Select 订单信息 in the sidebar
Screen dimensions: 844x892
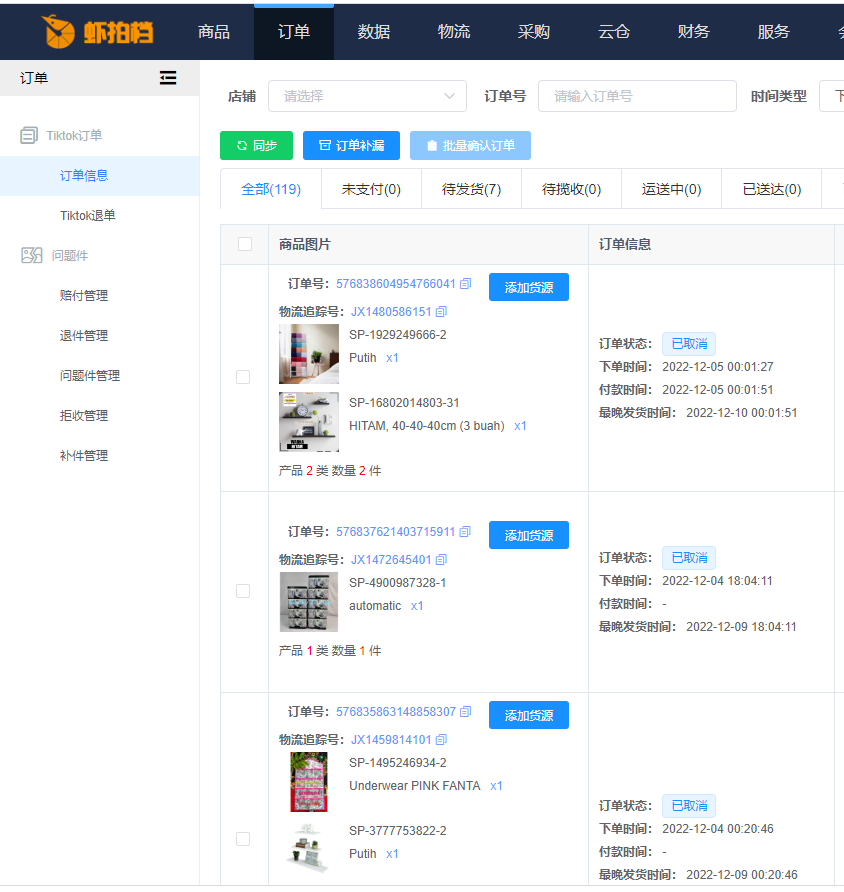tap(100, 176)
